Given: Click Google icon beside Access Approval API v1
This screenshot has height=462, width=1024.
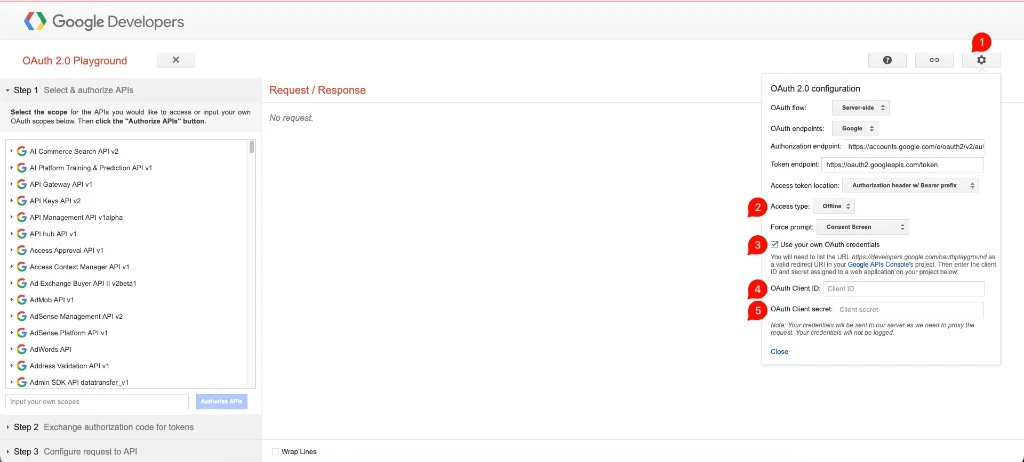Looking at the screenshot, I should [22, 250].
